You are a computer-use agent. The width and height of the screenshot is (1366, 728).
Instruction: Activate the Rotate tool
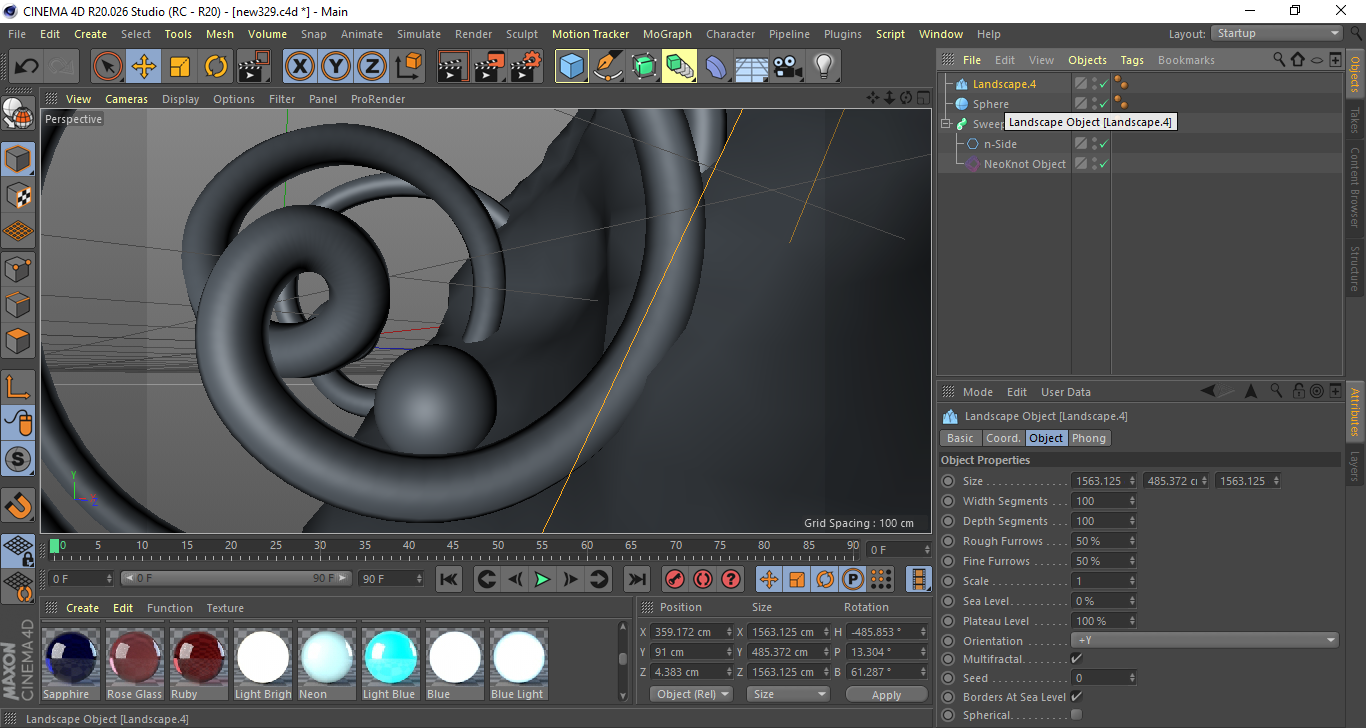click(x=216, y=67)
